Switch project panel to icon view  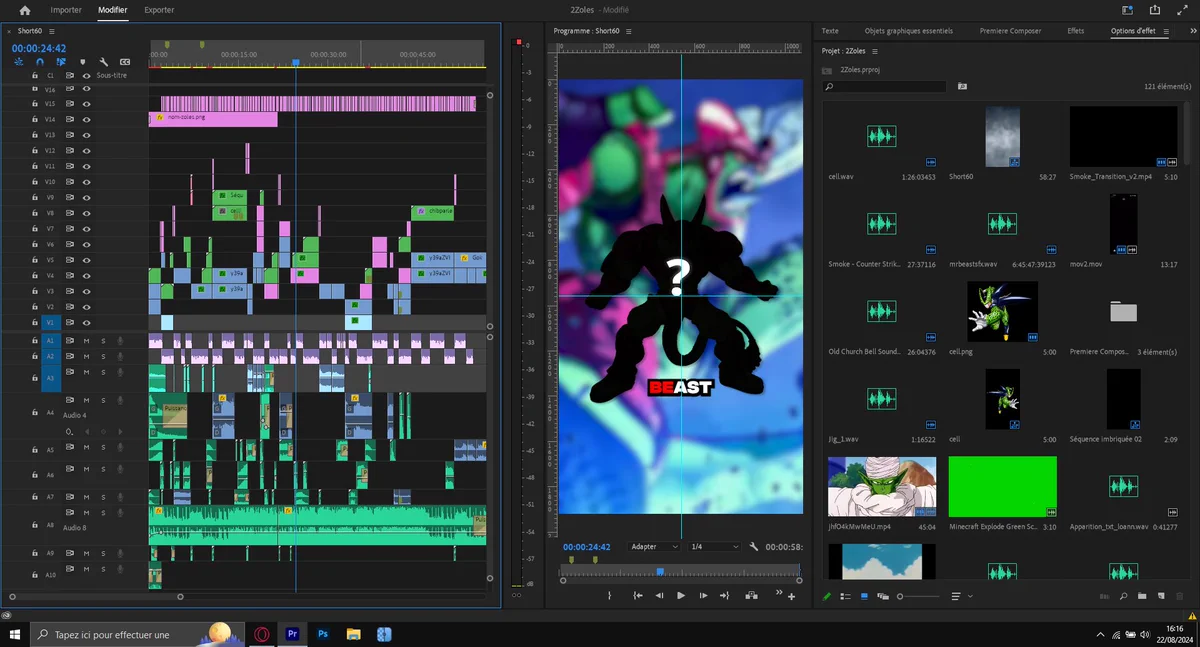coord(864,596)
